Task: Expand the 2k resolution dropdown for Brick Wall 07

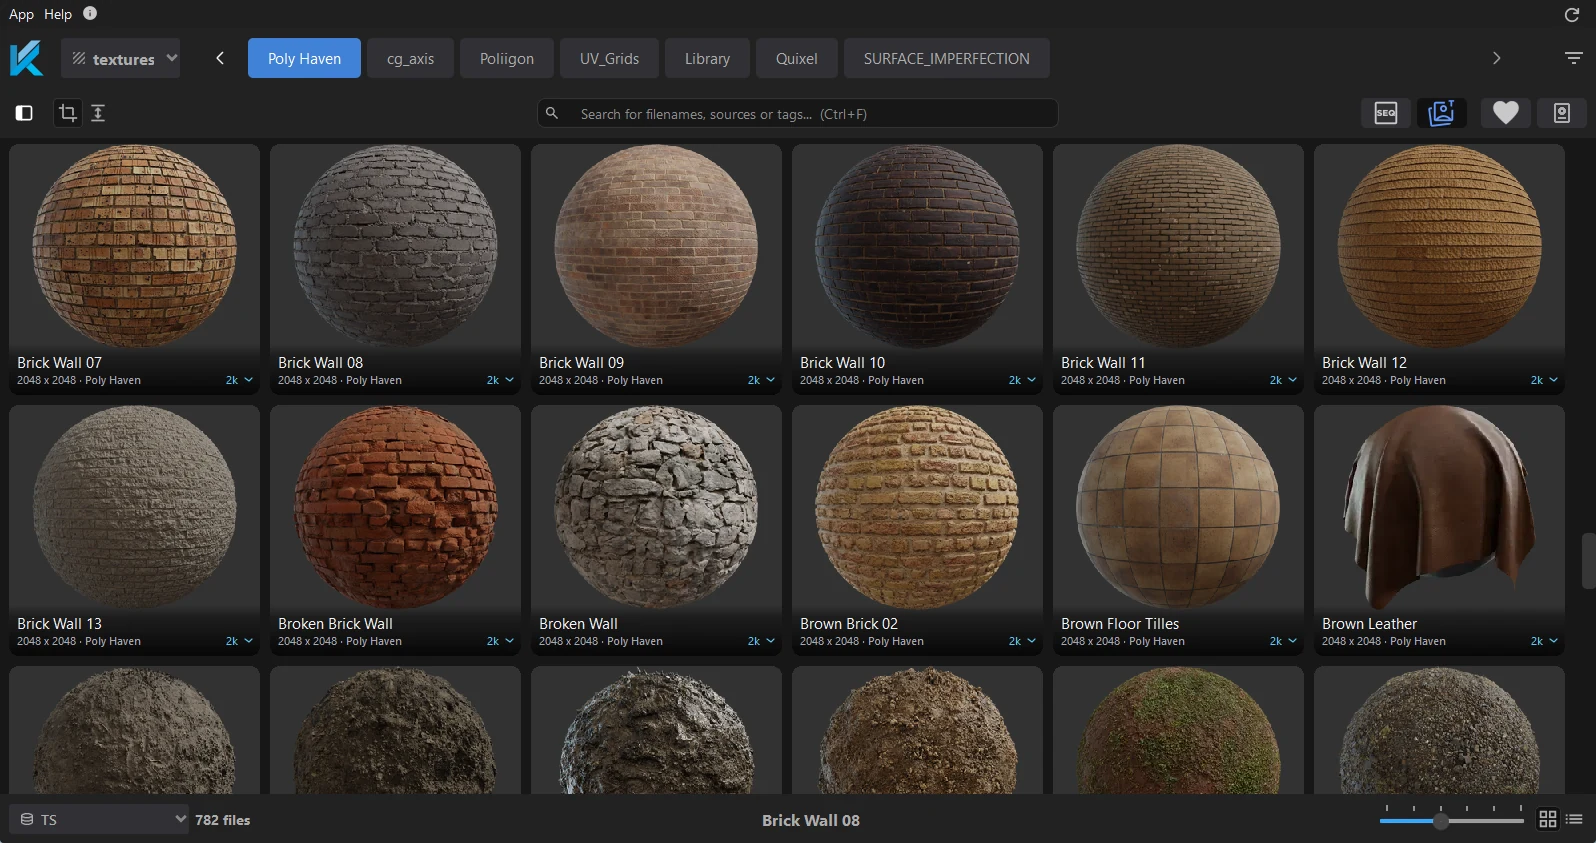Action: tap(239, 380)
